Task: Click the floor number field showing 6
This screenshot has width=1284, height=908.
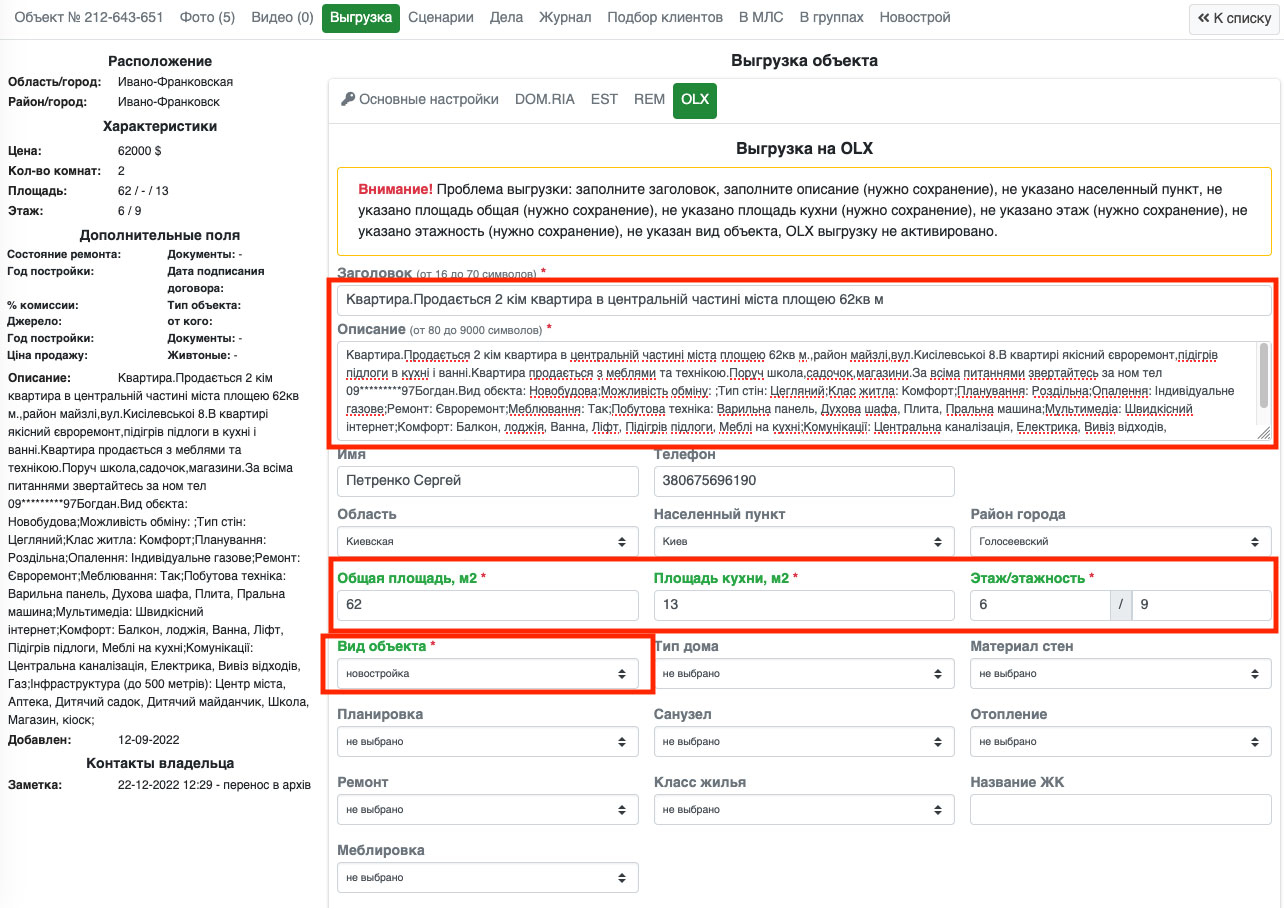Action: point(1040,605)
